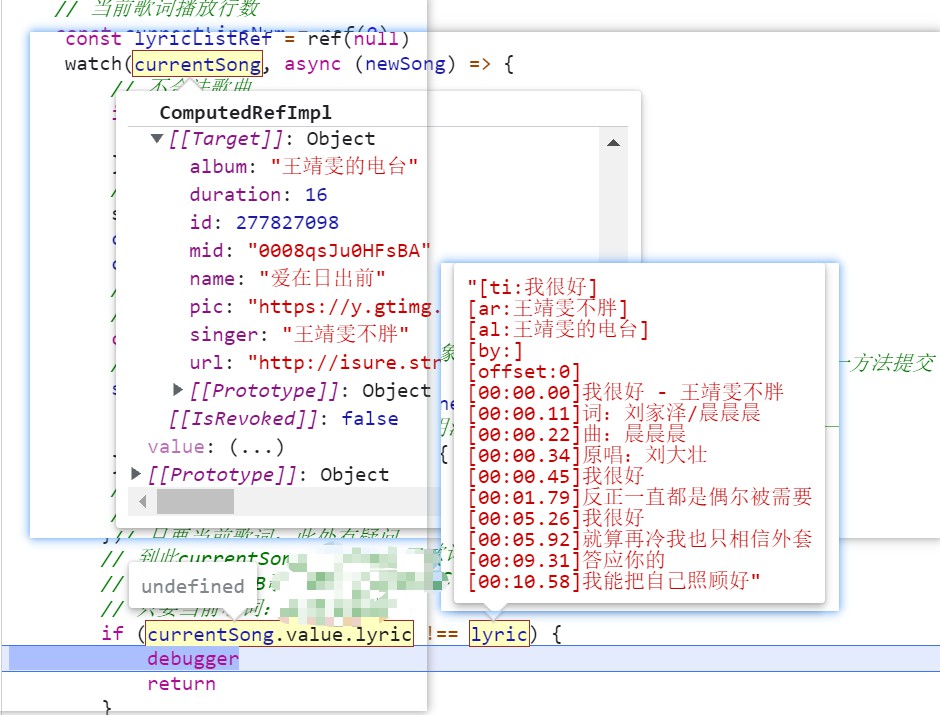Expand the bottom [[Prototype]] Object node
Image resolution: width=940 pixels, height=715 pixels.
click(x=136, y=474)
